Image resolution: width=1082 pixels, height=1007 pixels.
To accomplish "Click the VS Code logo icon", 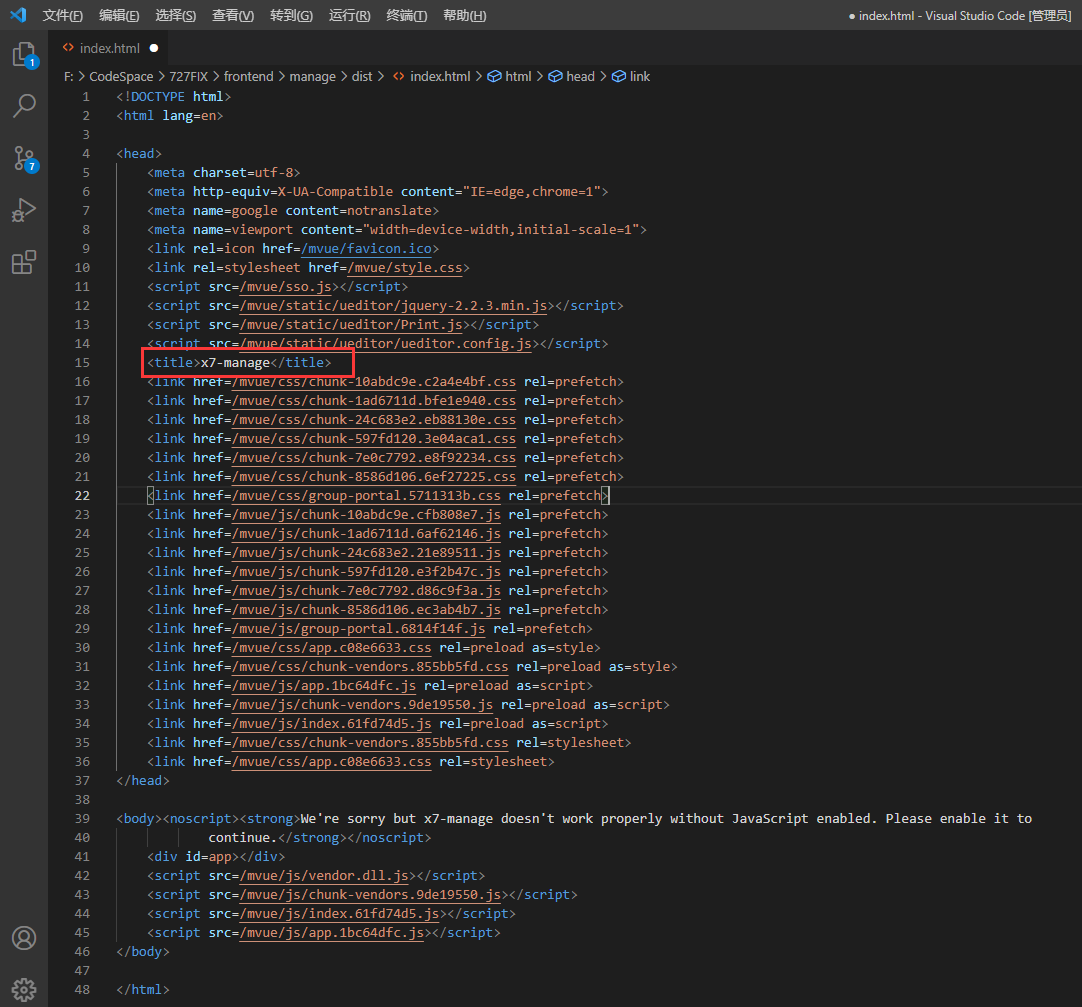I will (18, 15).
